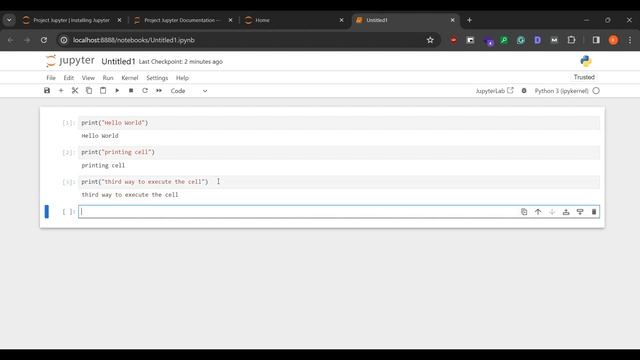Interrupt the kernel with the stop icon
The height and width of the screenshot is (360, 640).
131,91
